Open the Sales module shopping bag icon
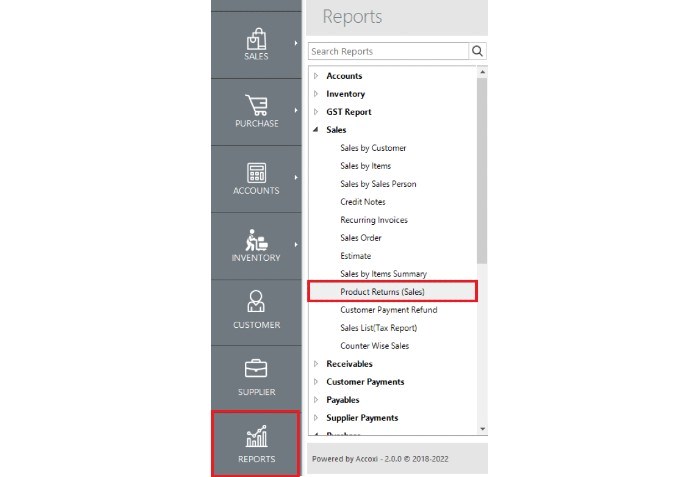 click(x=256, y=38)
